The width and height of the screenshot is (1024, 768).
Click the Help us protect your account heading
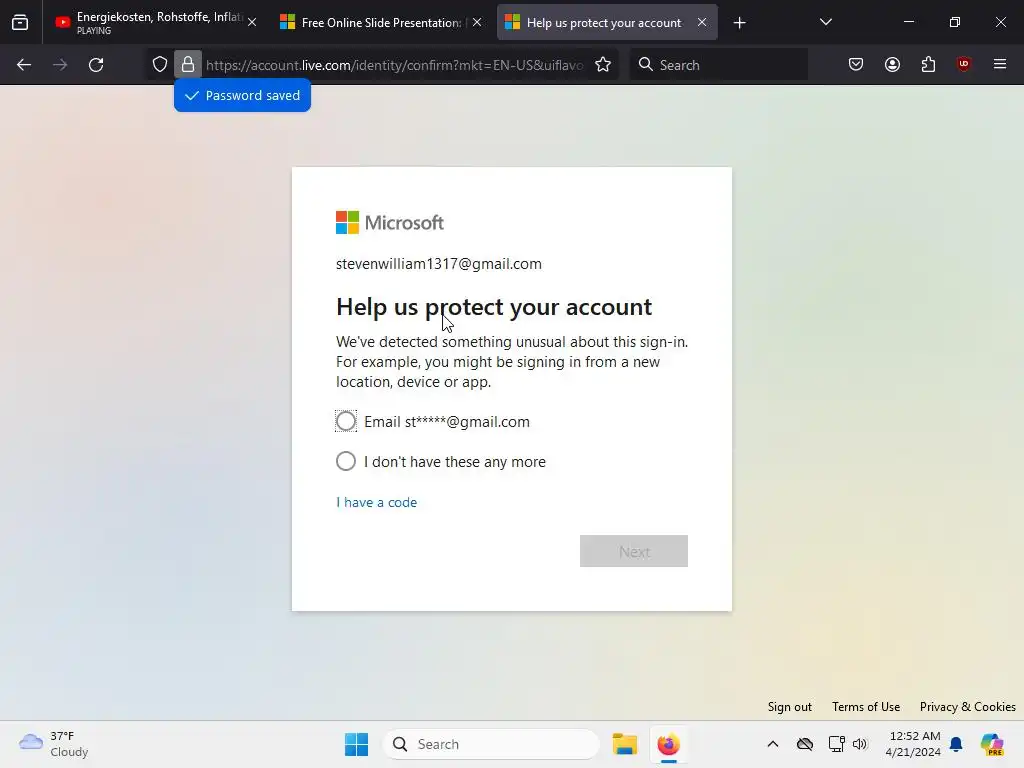coord(494,307)
